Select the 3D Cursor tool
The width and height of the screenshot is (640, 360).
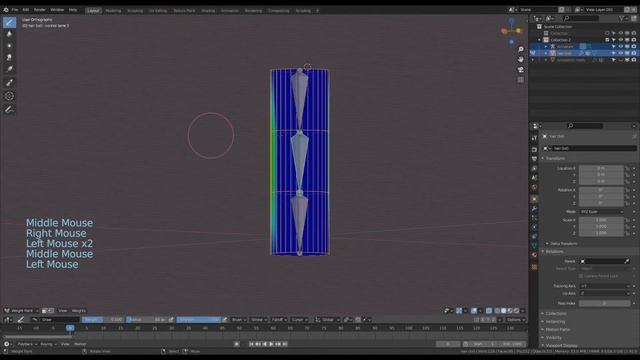(x=9, y=96)
